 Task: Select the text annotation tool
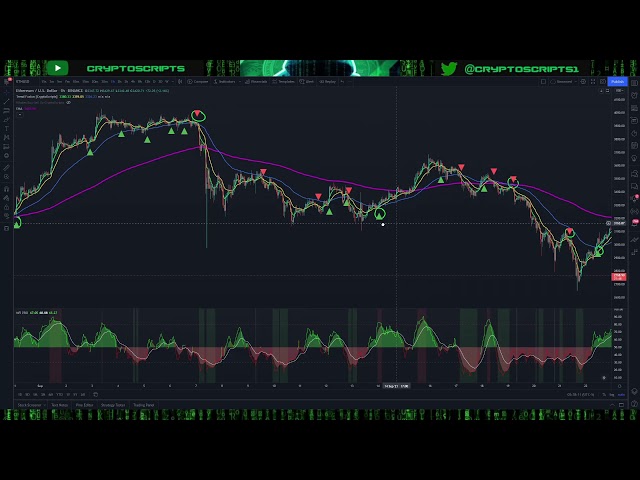[x=7, y=129]
